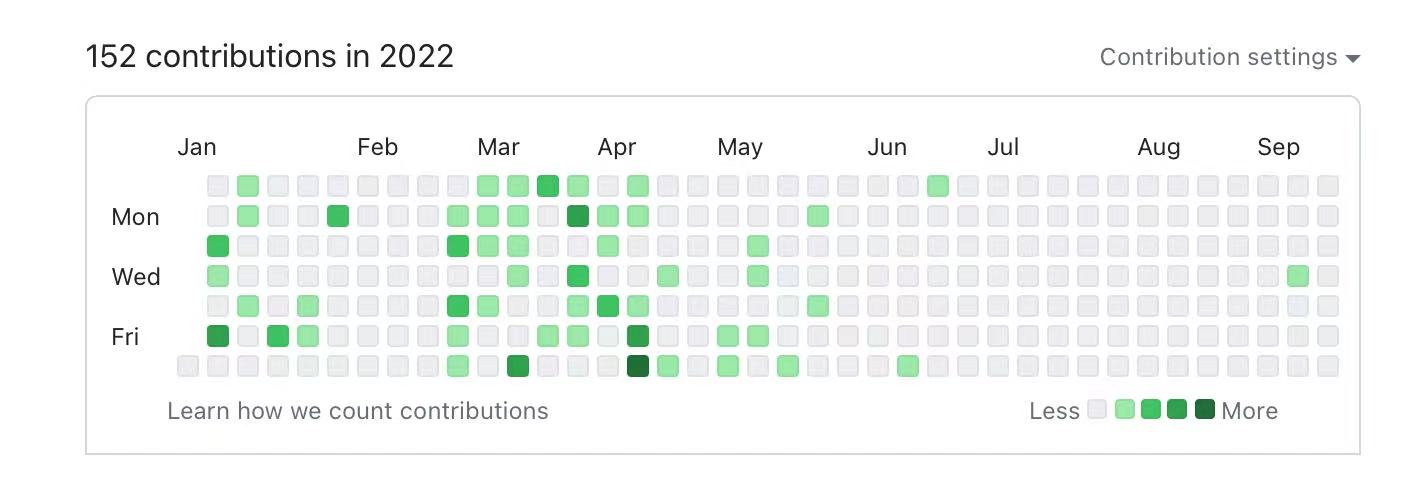Select the light green Saturday cell in June
Viewport: 1409px width, 495px height.
(x=908, y=366)
